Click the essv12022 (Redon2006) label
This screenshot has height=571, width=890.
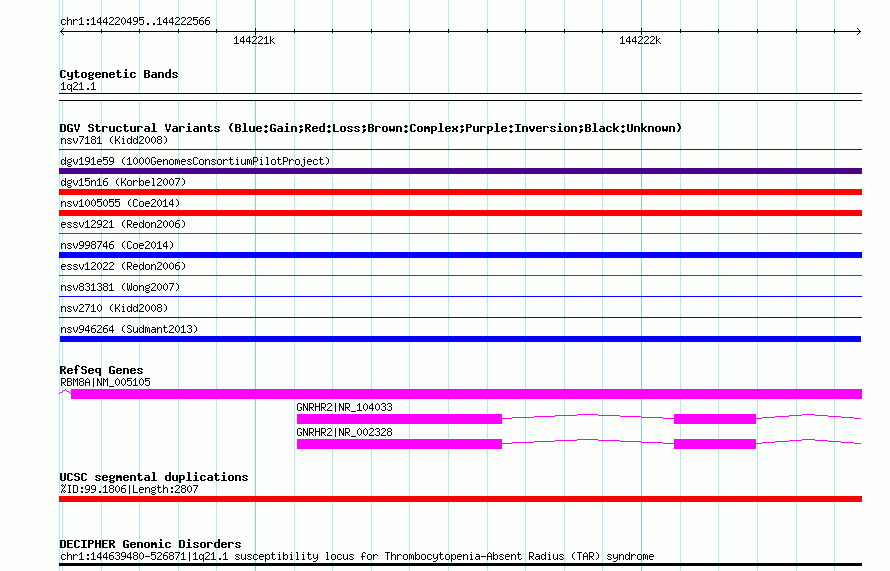pos(123,266)
